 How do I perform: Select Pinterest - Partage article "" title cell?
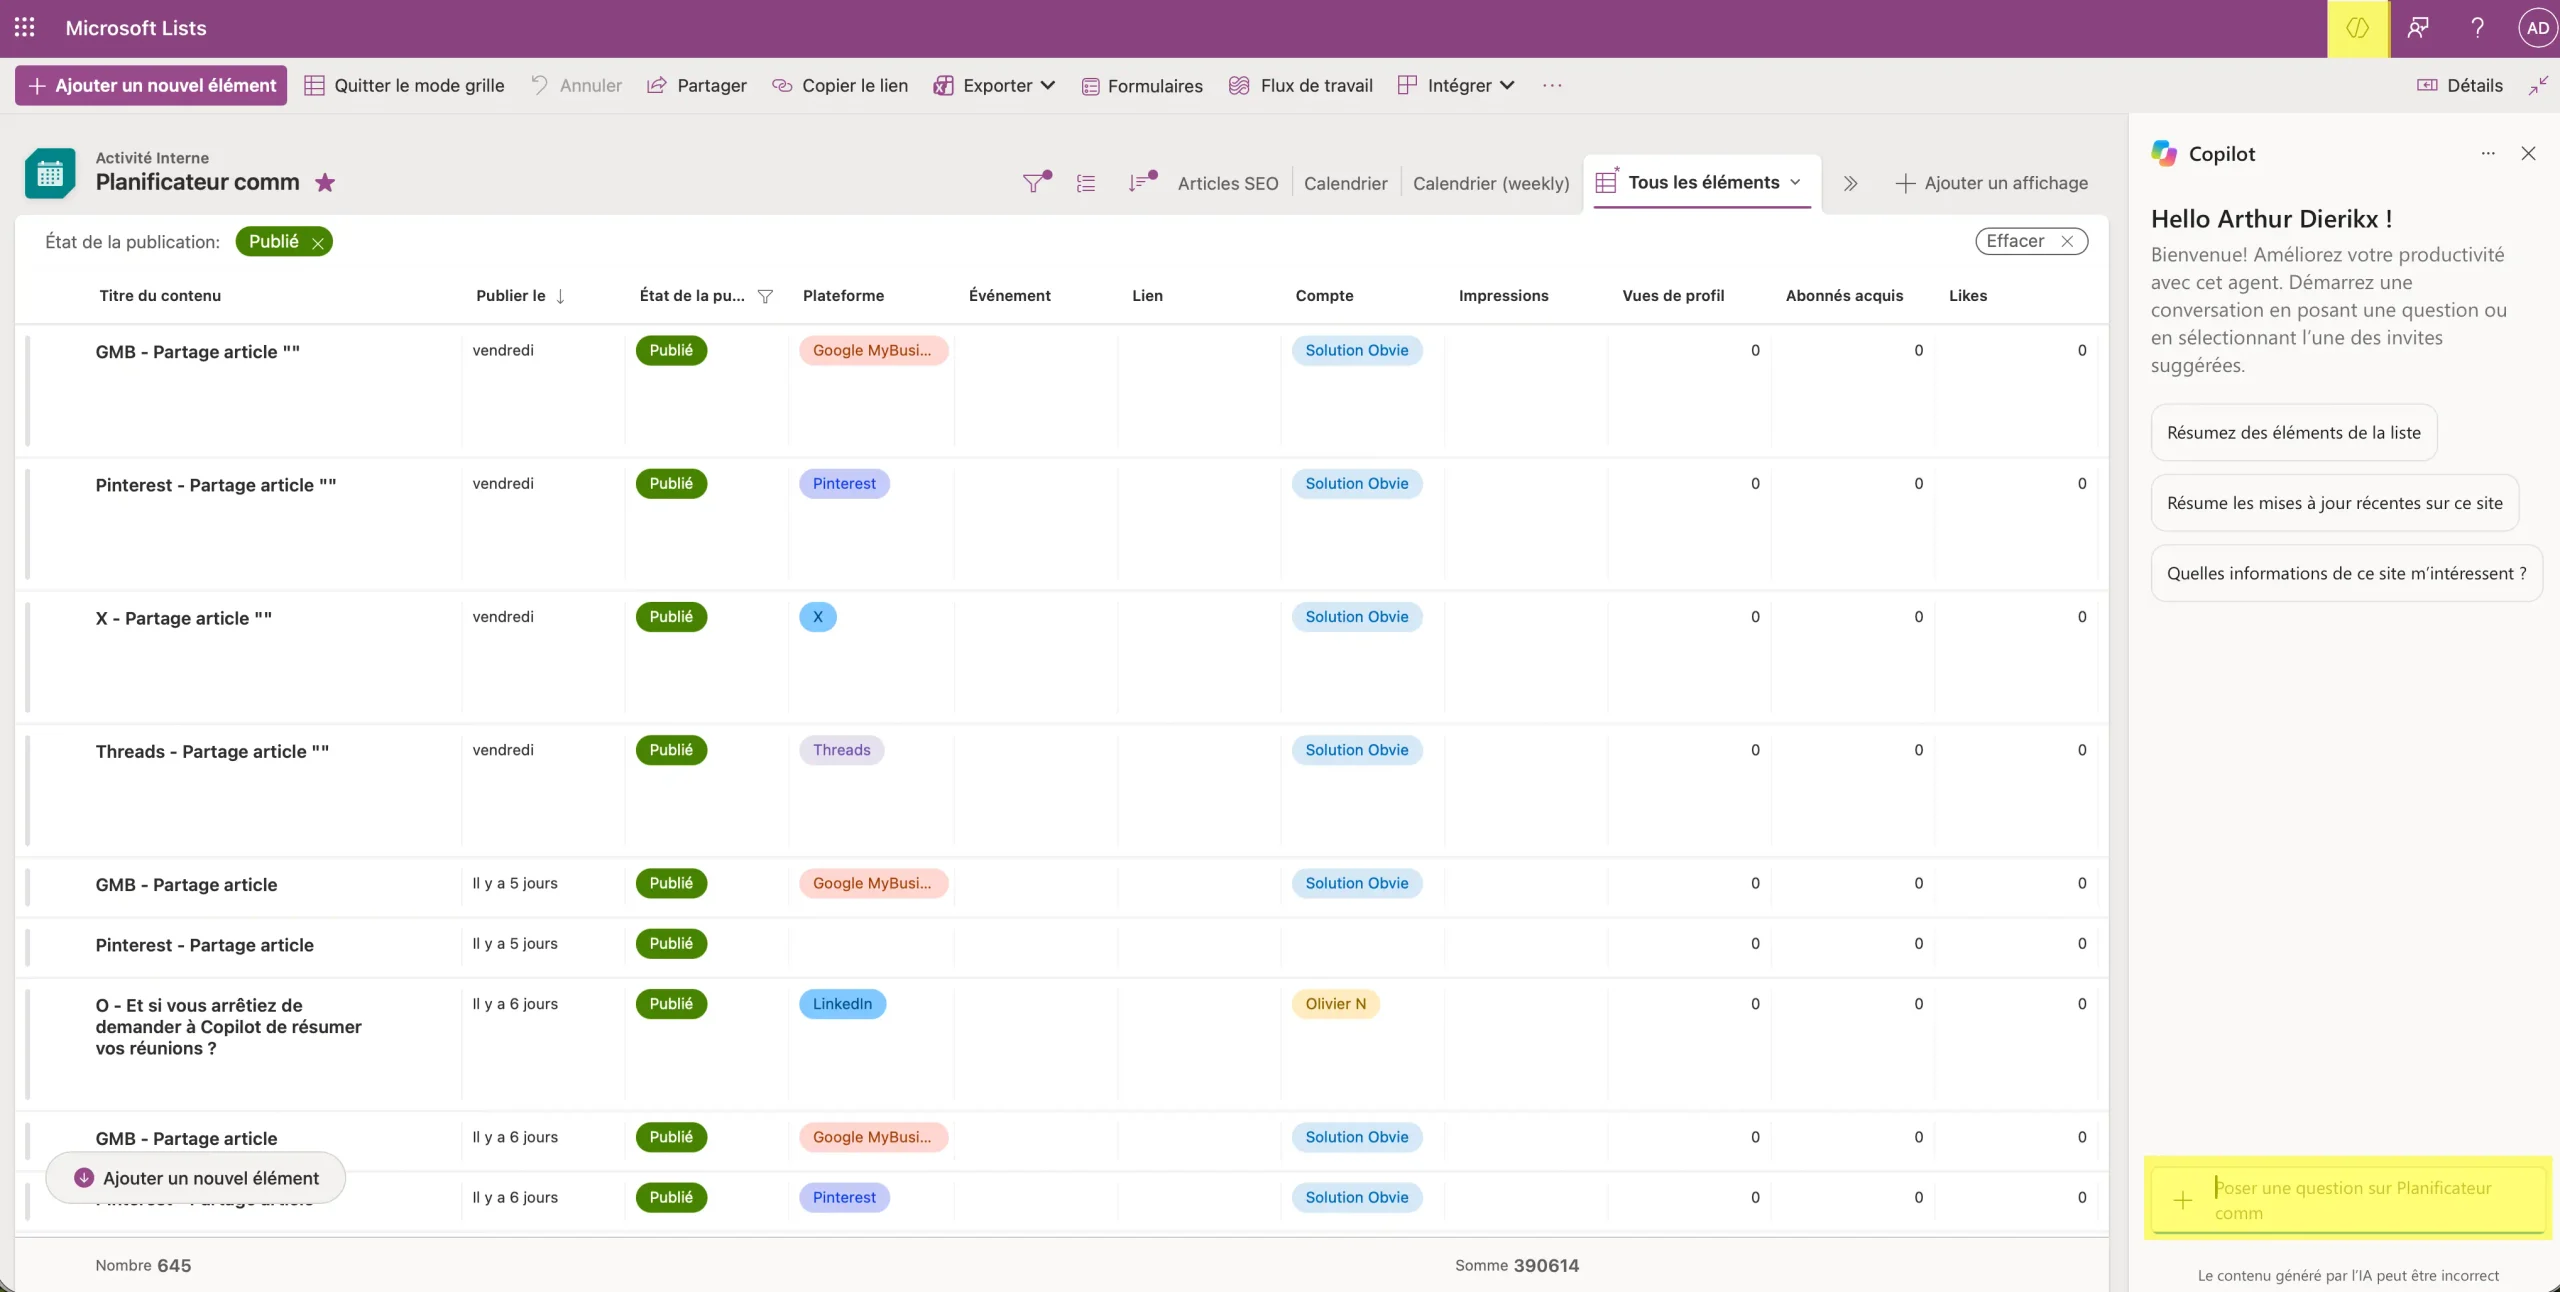click(215, 485)
